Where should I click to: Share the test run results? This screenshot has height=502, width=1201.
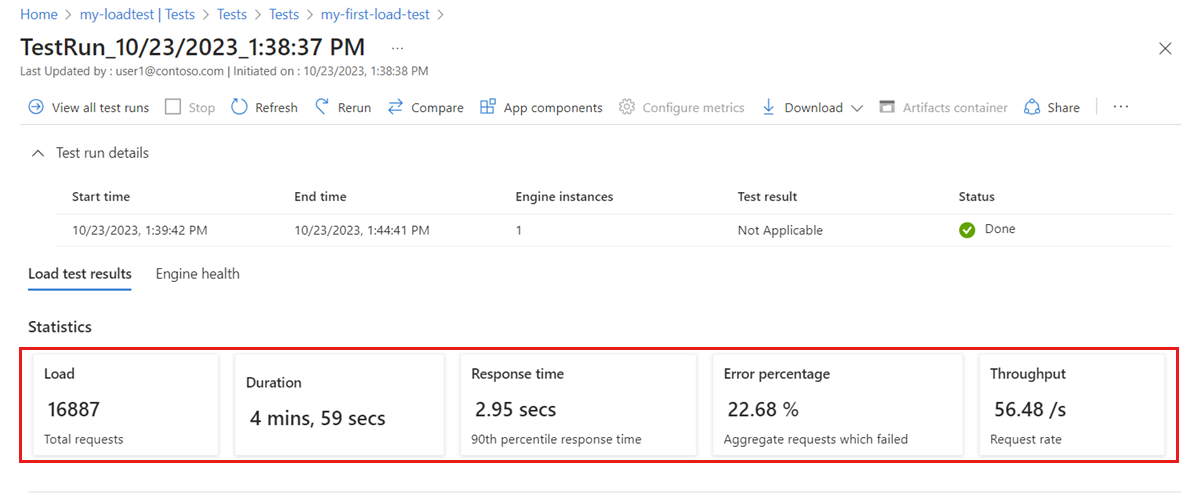point(1052,107)
